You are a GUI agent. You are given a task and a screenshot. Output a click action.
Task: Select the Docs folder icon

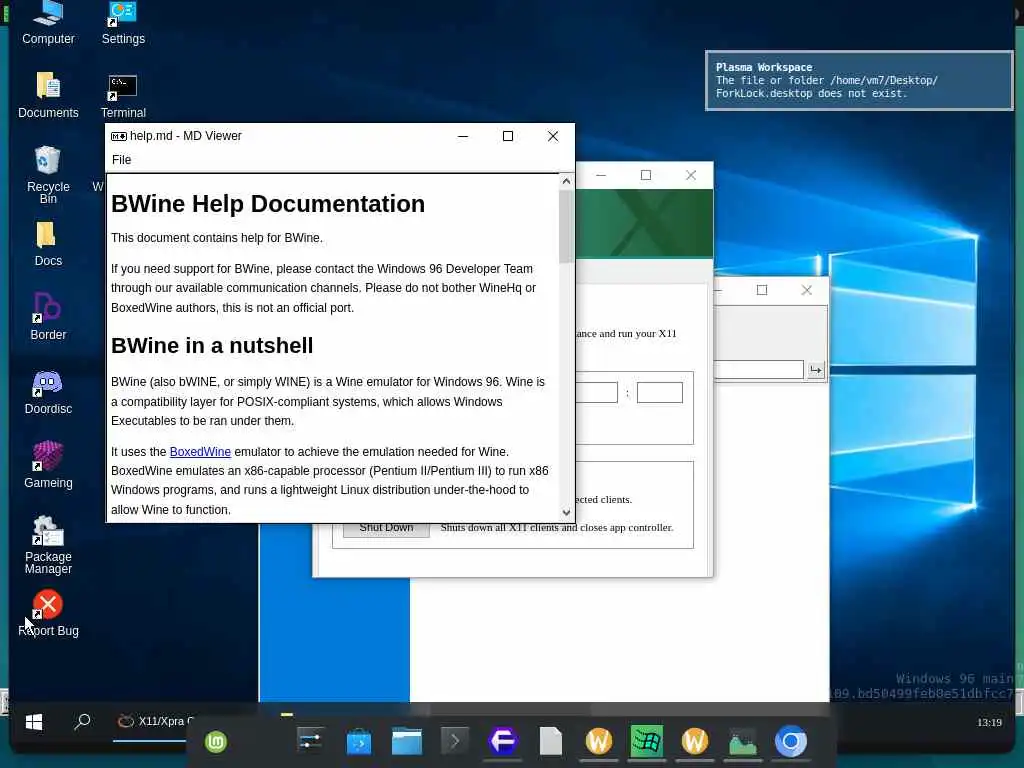click(48, 244)
